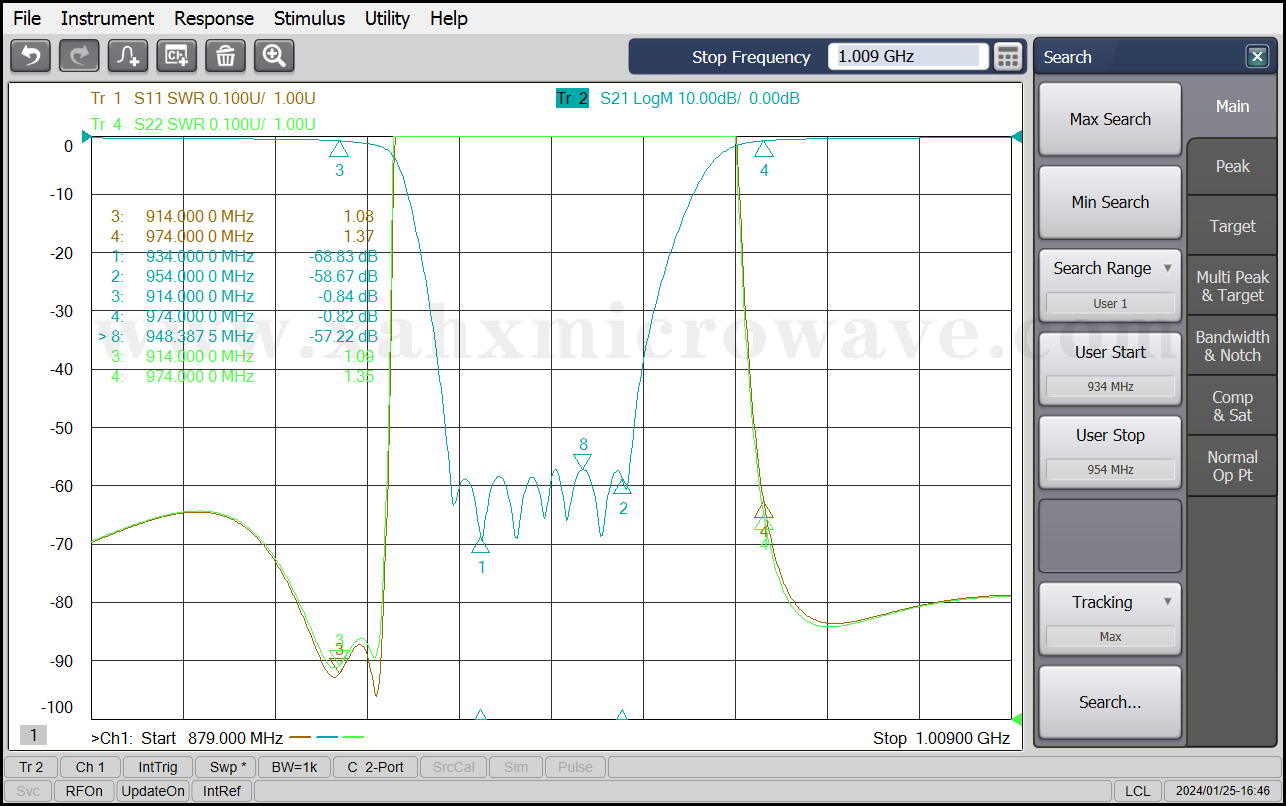Click the trash delete icon

tap(226, 56)
